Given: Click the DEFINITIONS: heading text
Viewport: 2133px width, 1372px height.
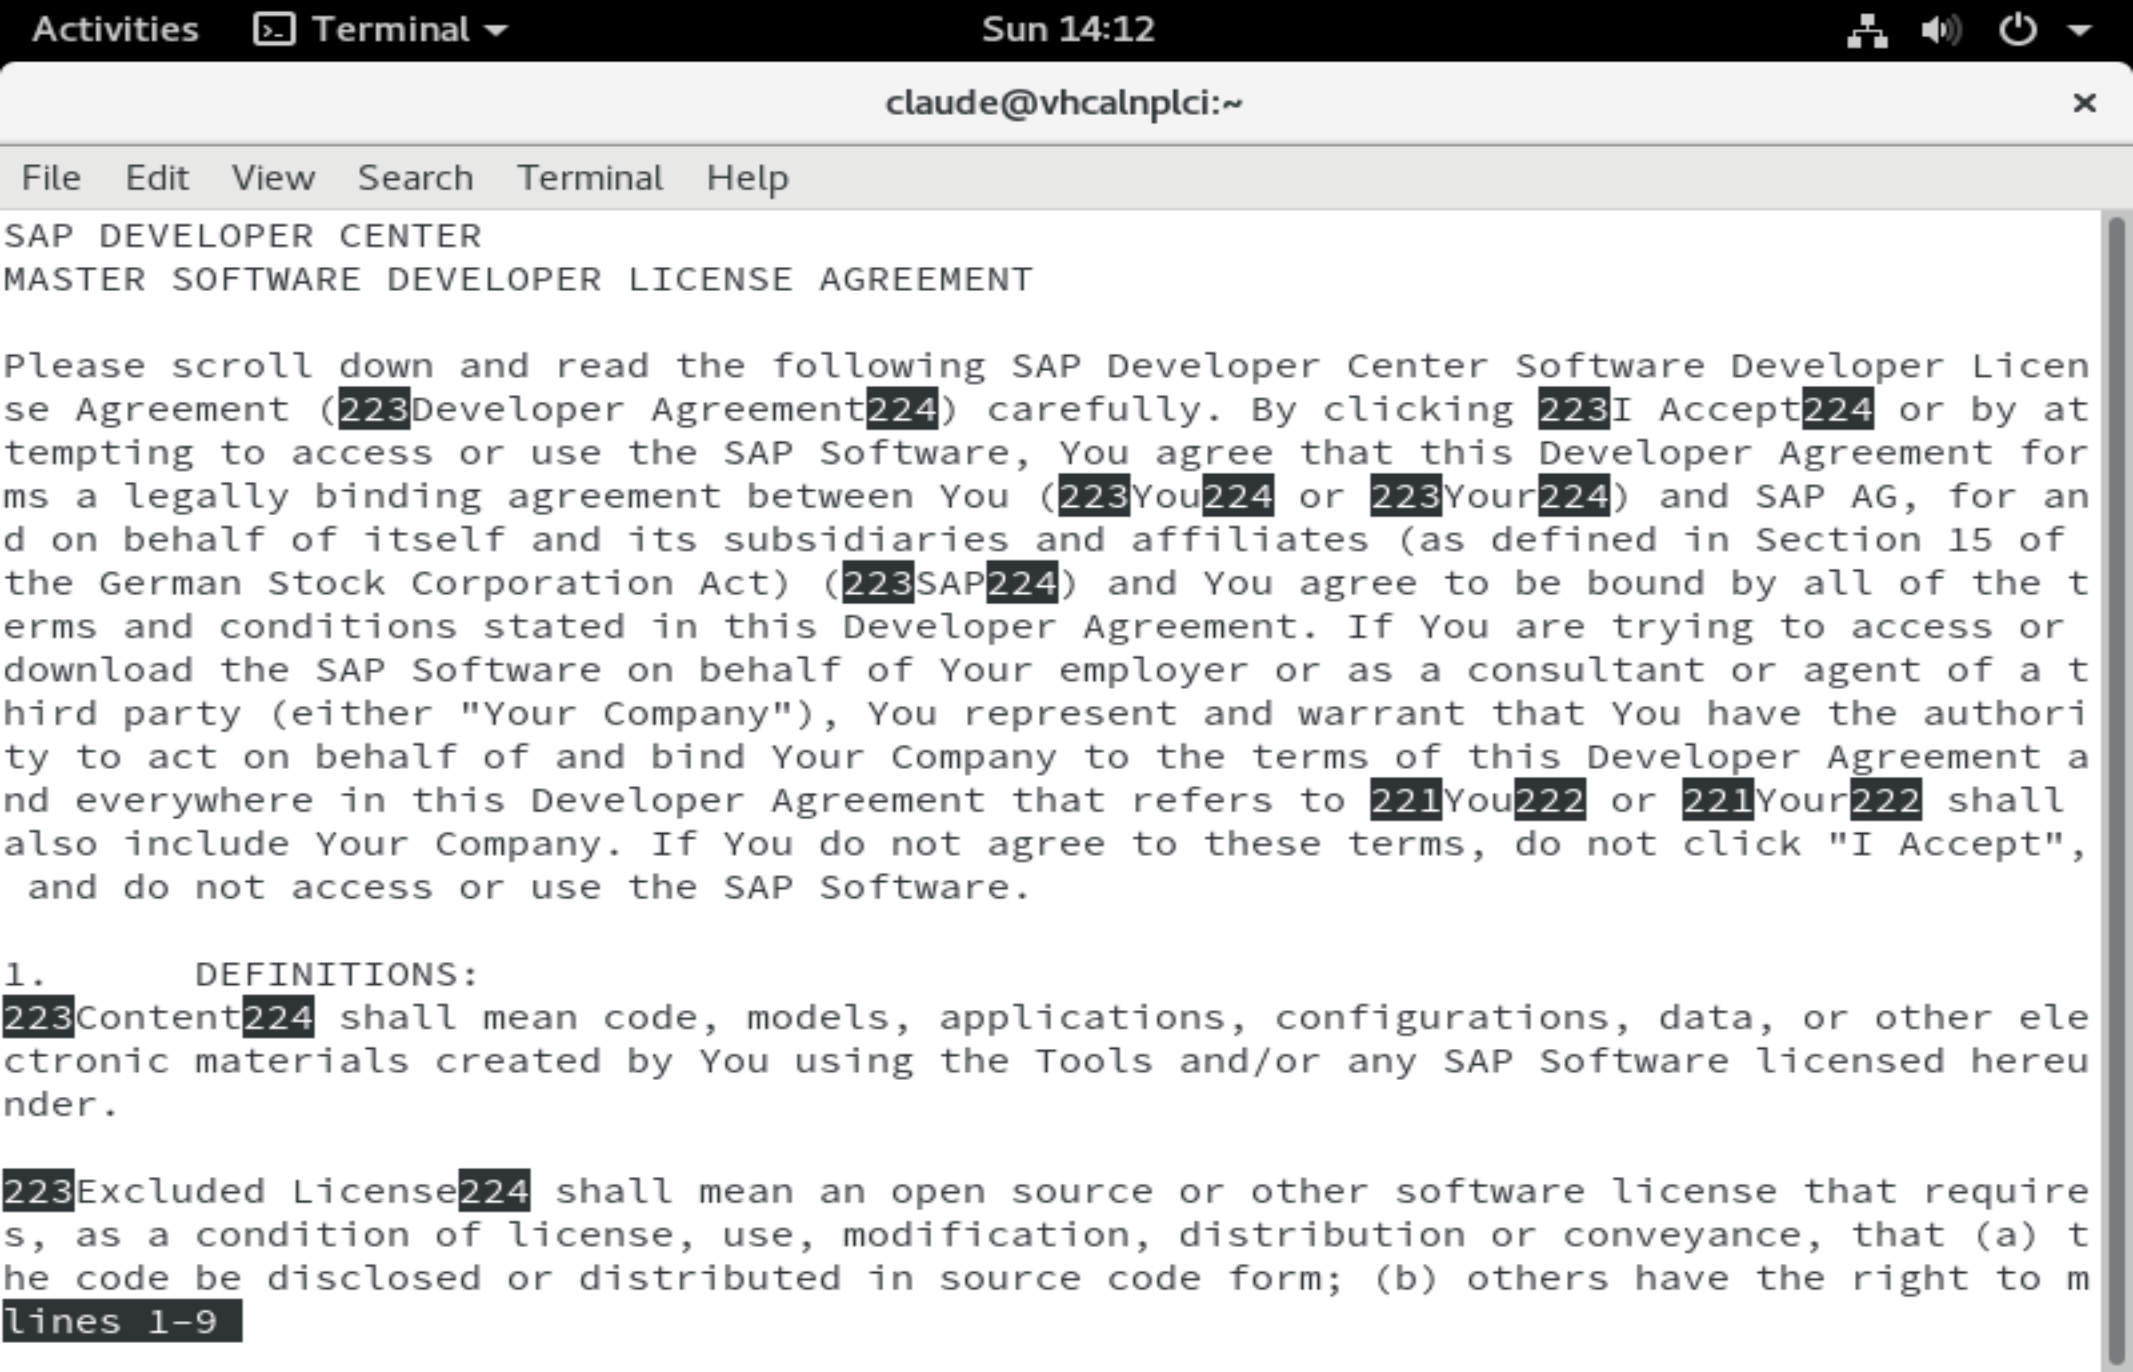Looking at the screenshot, I should click(337, 974).
